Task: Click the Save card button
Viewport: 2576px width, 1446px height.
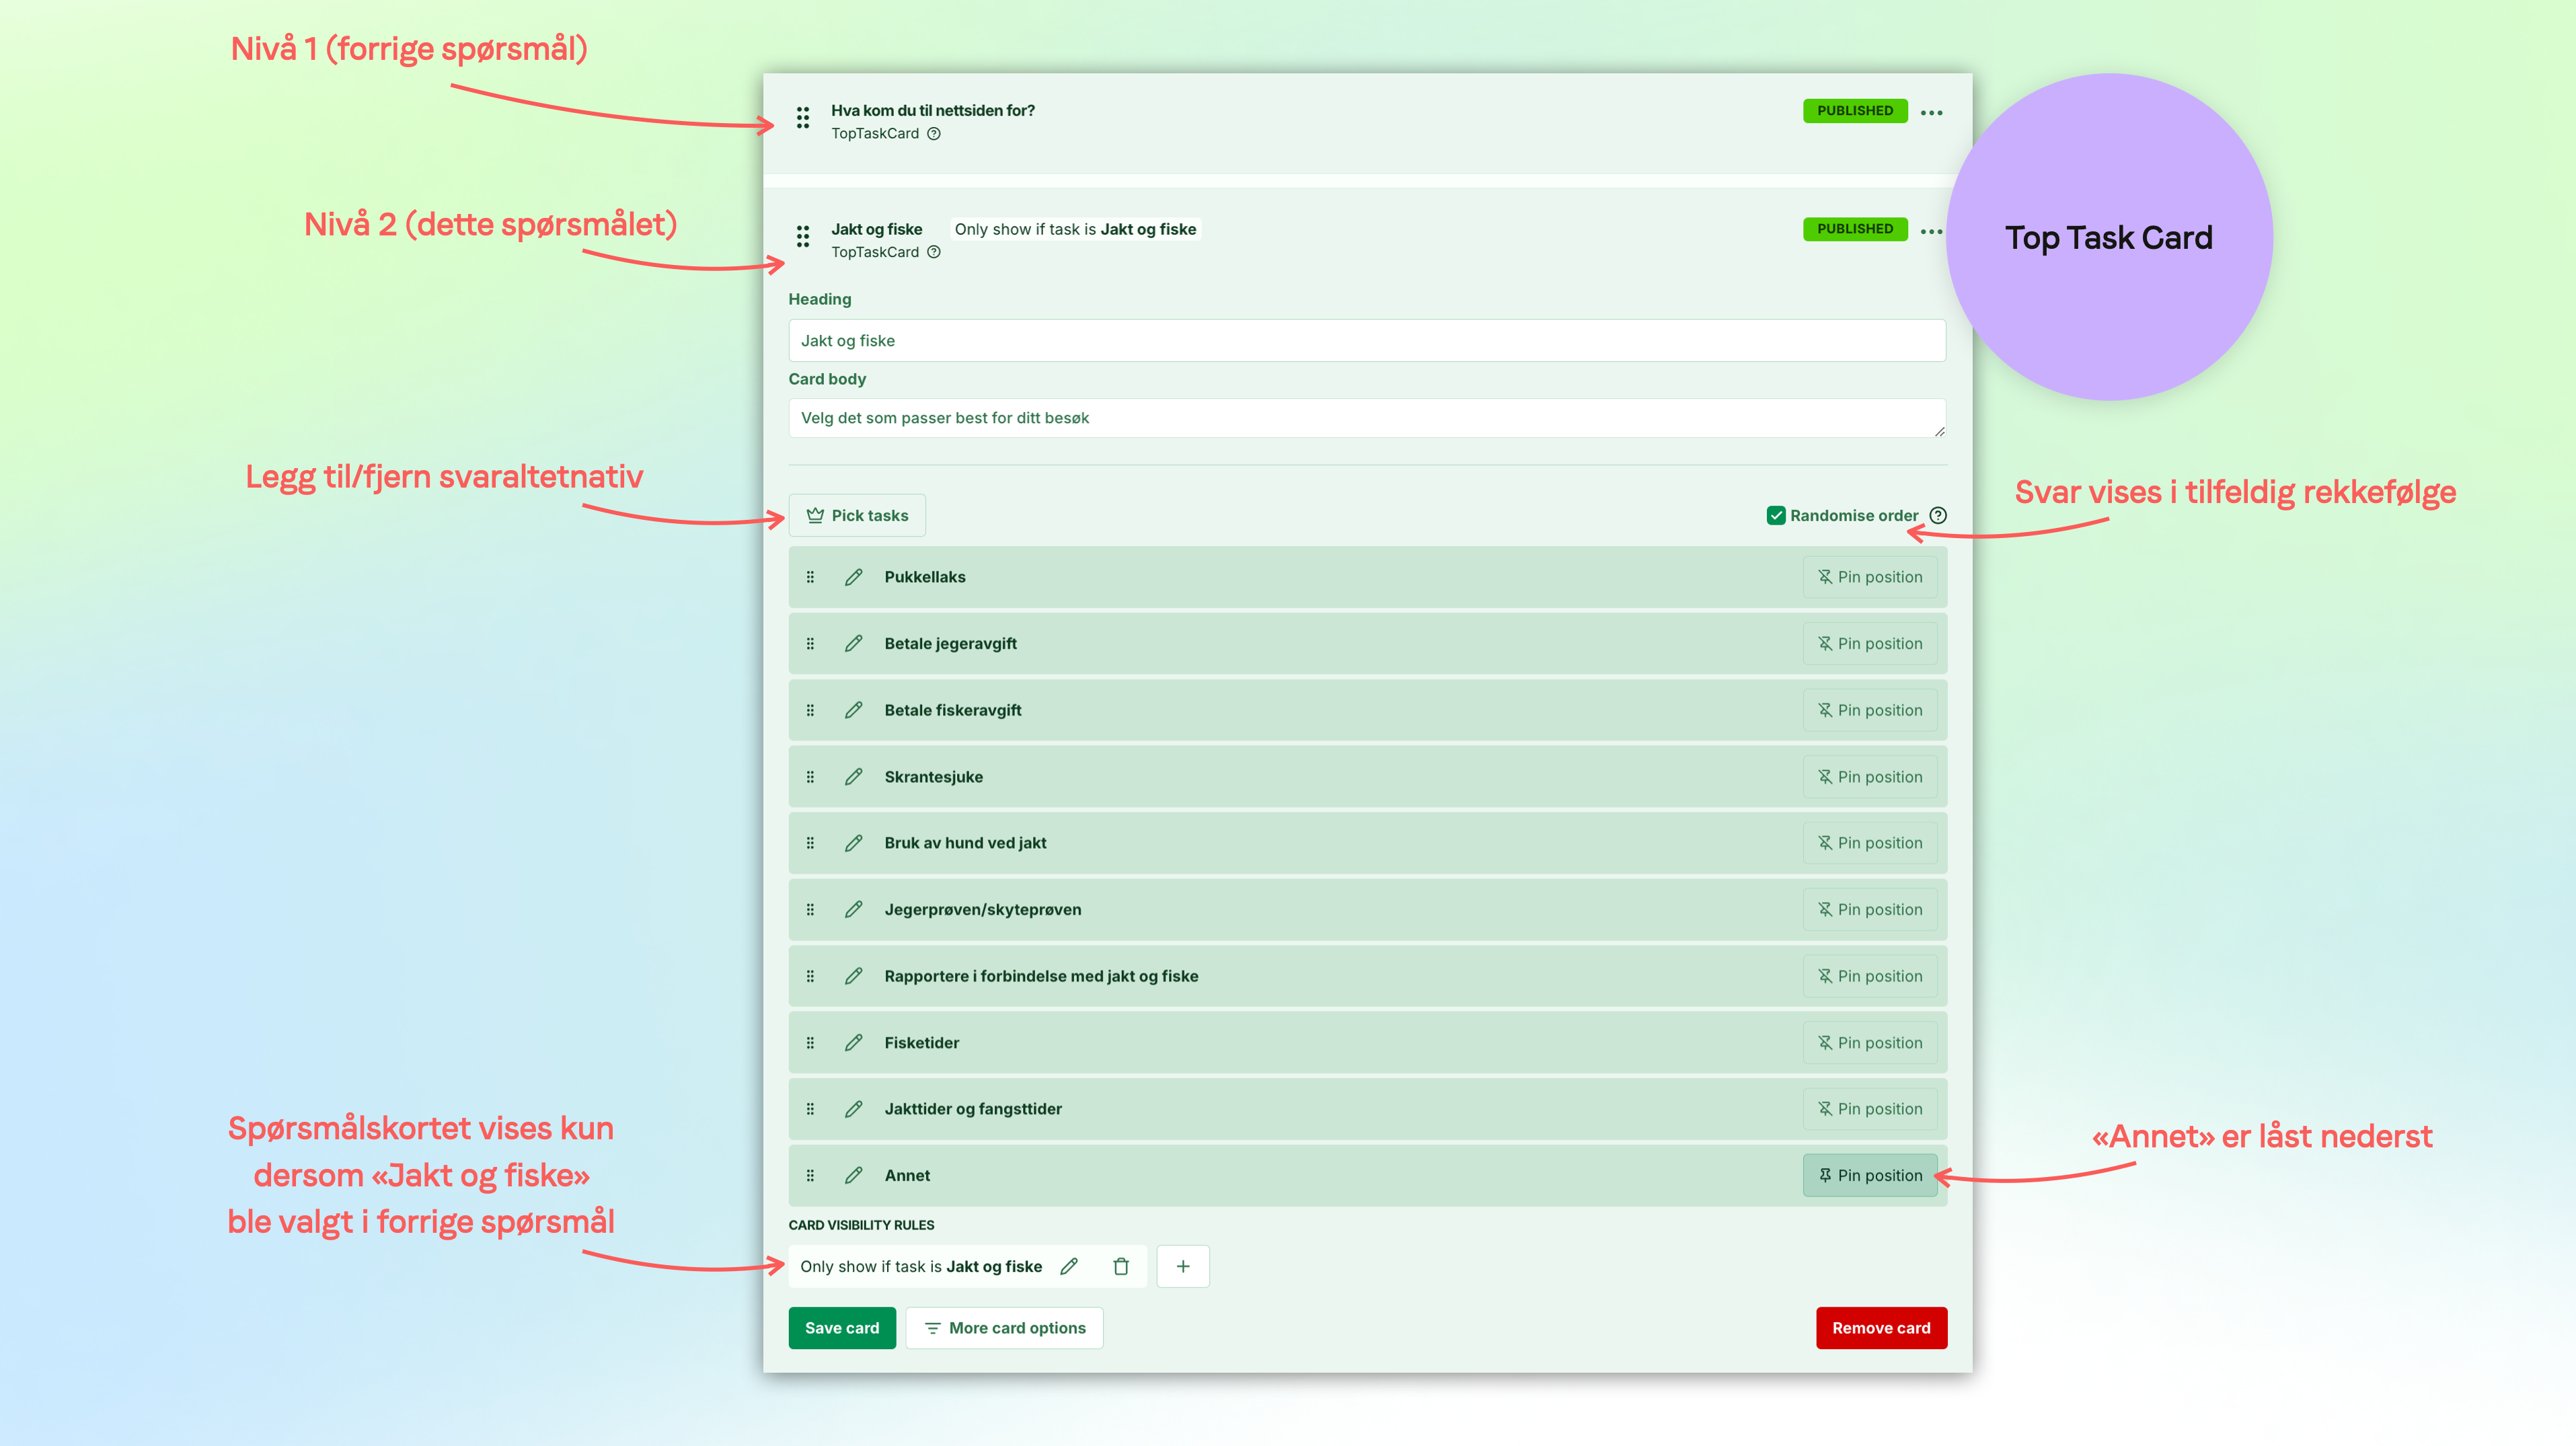Action: pyautogui.click(x=842, y=1328)
